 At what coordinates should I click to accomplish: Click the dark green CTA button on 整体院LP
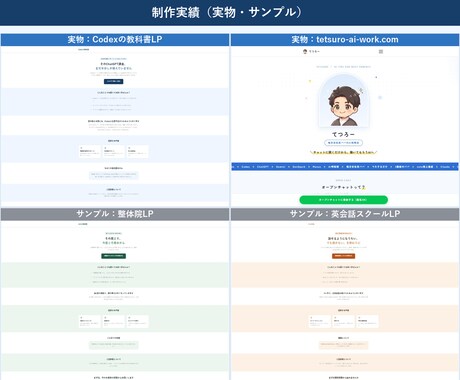tap(114, 256)
